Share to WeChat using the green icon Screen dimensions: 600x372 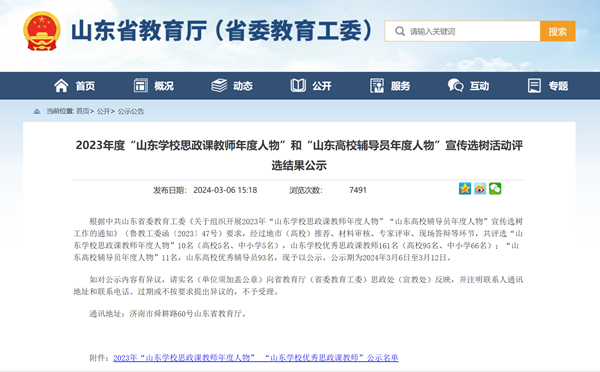pos(495,188)
